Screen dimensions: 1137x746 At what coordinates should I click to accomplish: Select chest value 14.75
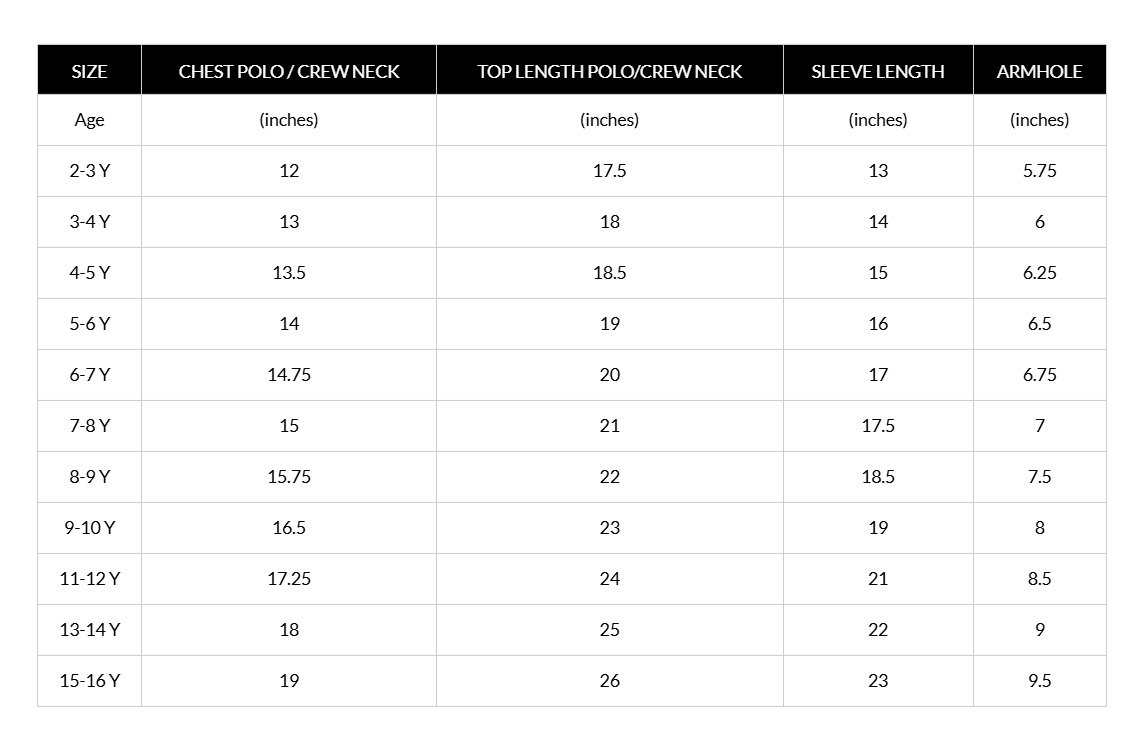(x=289, y=374)
